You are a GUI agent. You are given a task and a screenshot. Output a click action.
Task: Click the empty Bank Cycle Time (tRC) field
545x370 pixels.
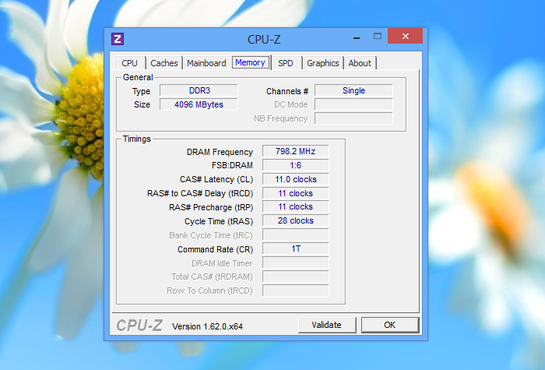tap(295, 235)
